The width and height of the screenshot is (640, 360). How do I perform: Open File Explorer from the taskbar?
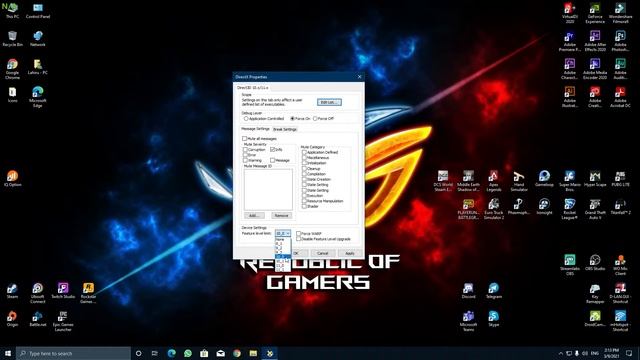[x=253, y=353]
